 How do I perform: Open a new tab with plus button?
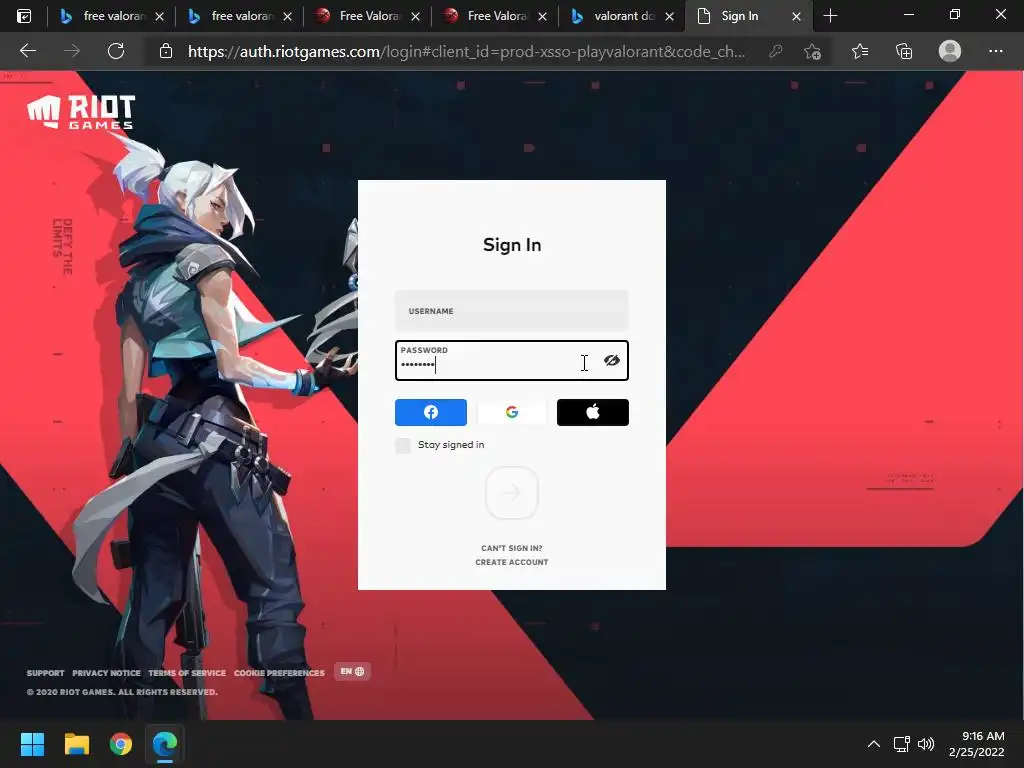(830, 16)
